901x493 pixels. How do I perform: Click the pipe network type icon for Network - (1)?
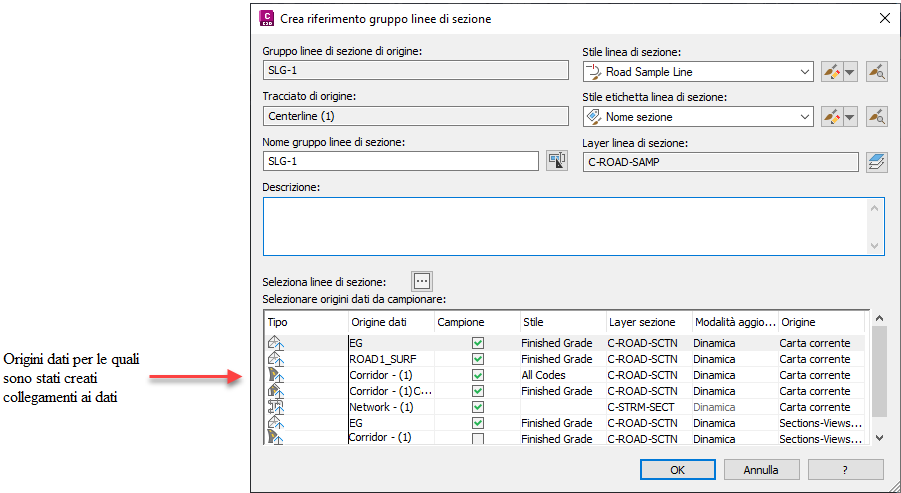[x=277, y=407]
